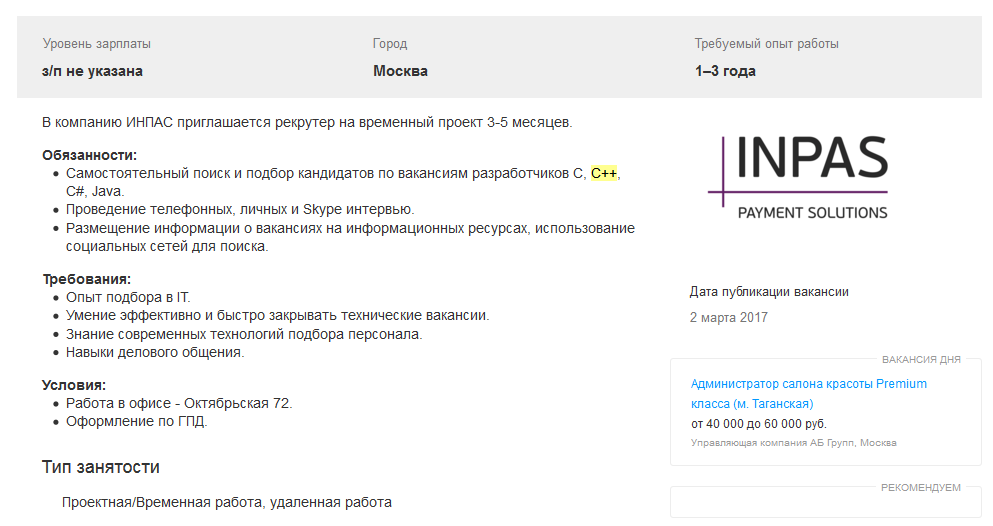Select the Москва city value
The height and width of the screenshot is (526, 993).
coord(400,71)
